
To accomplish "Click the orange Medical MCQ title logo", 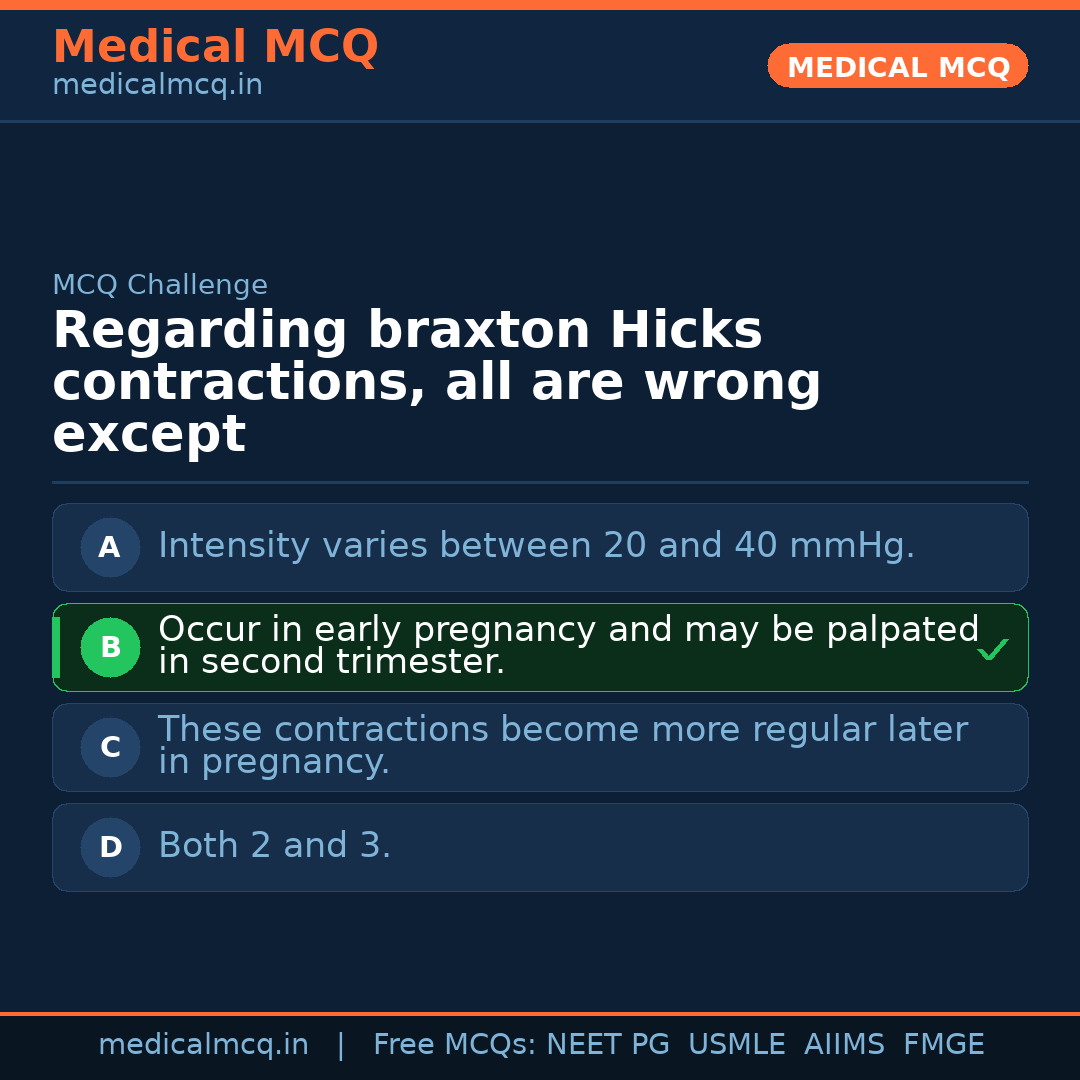I will [215, 47].
